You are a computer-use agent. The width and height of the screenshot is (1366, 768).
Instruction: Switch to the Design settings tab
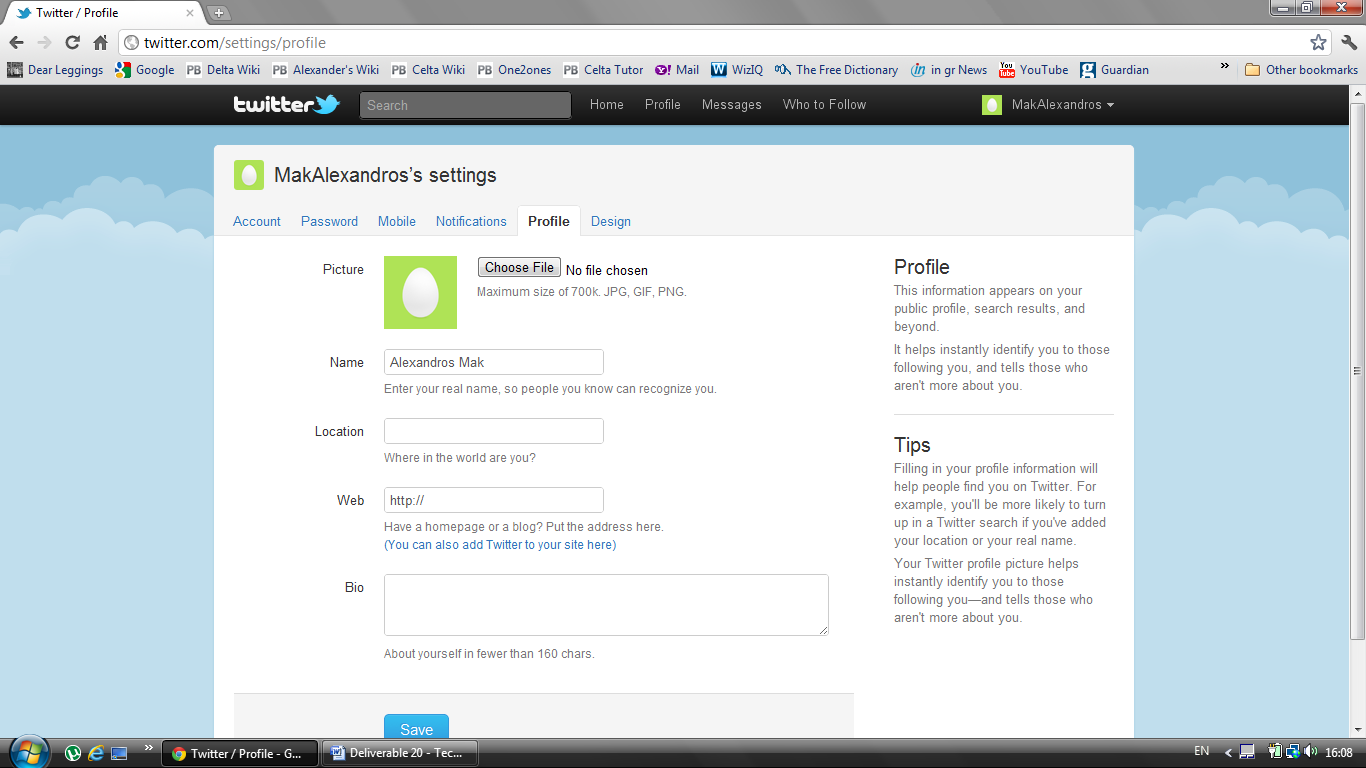click(611, 221)
